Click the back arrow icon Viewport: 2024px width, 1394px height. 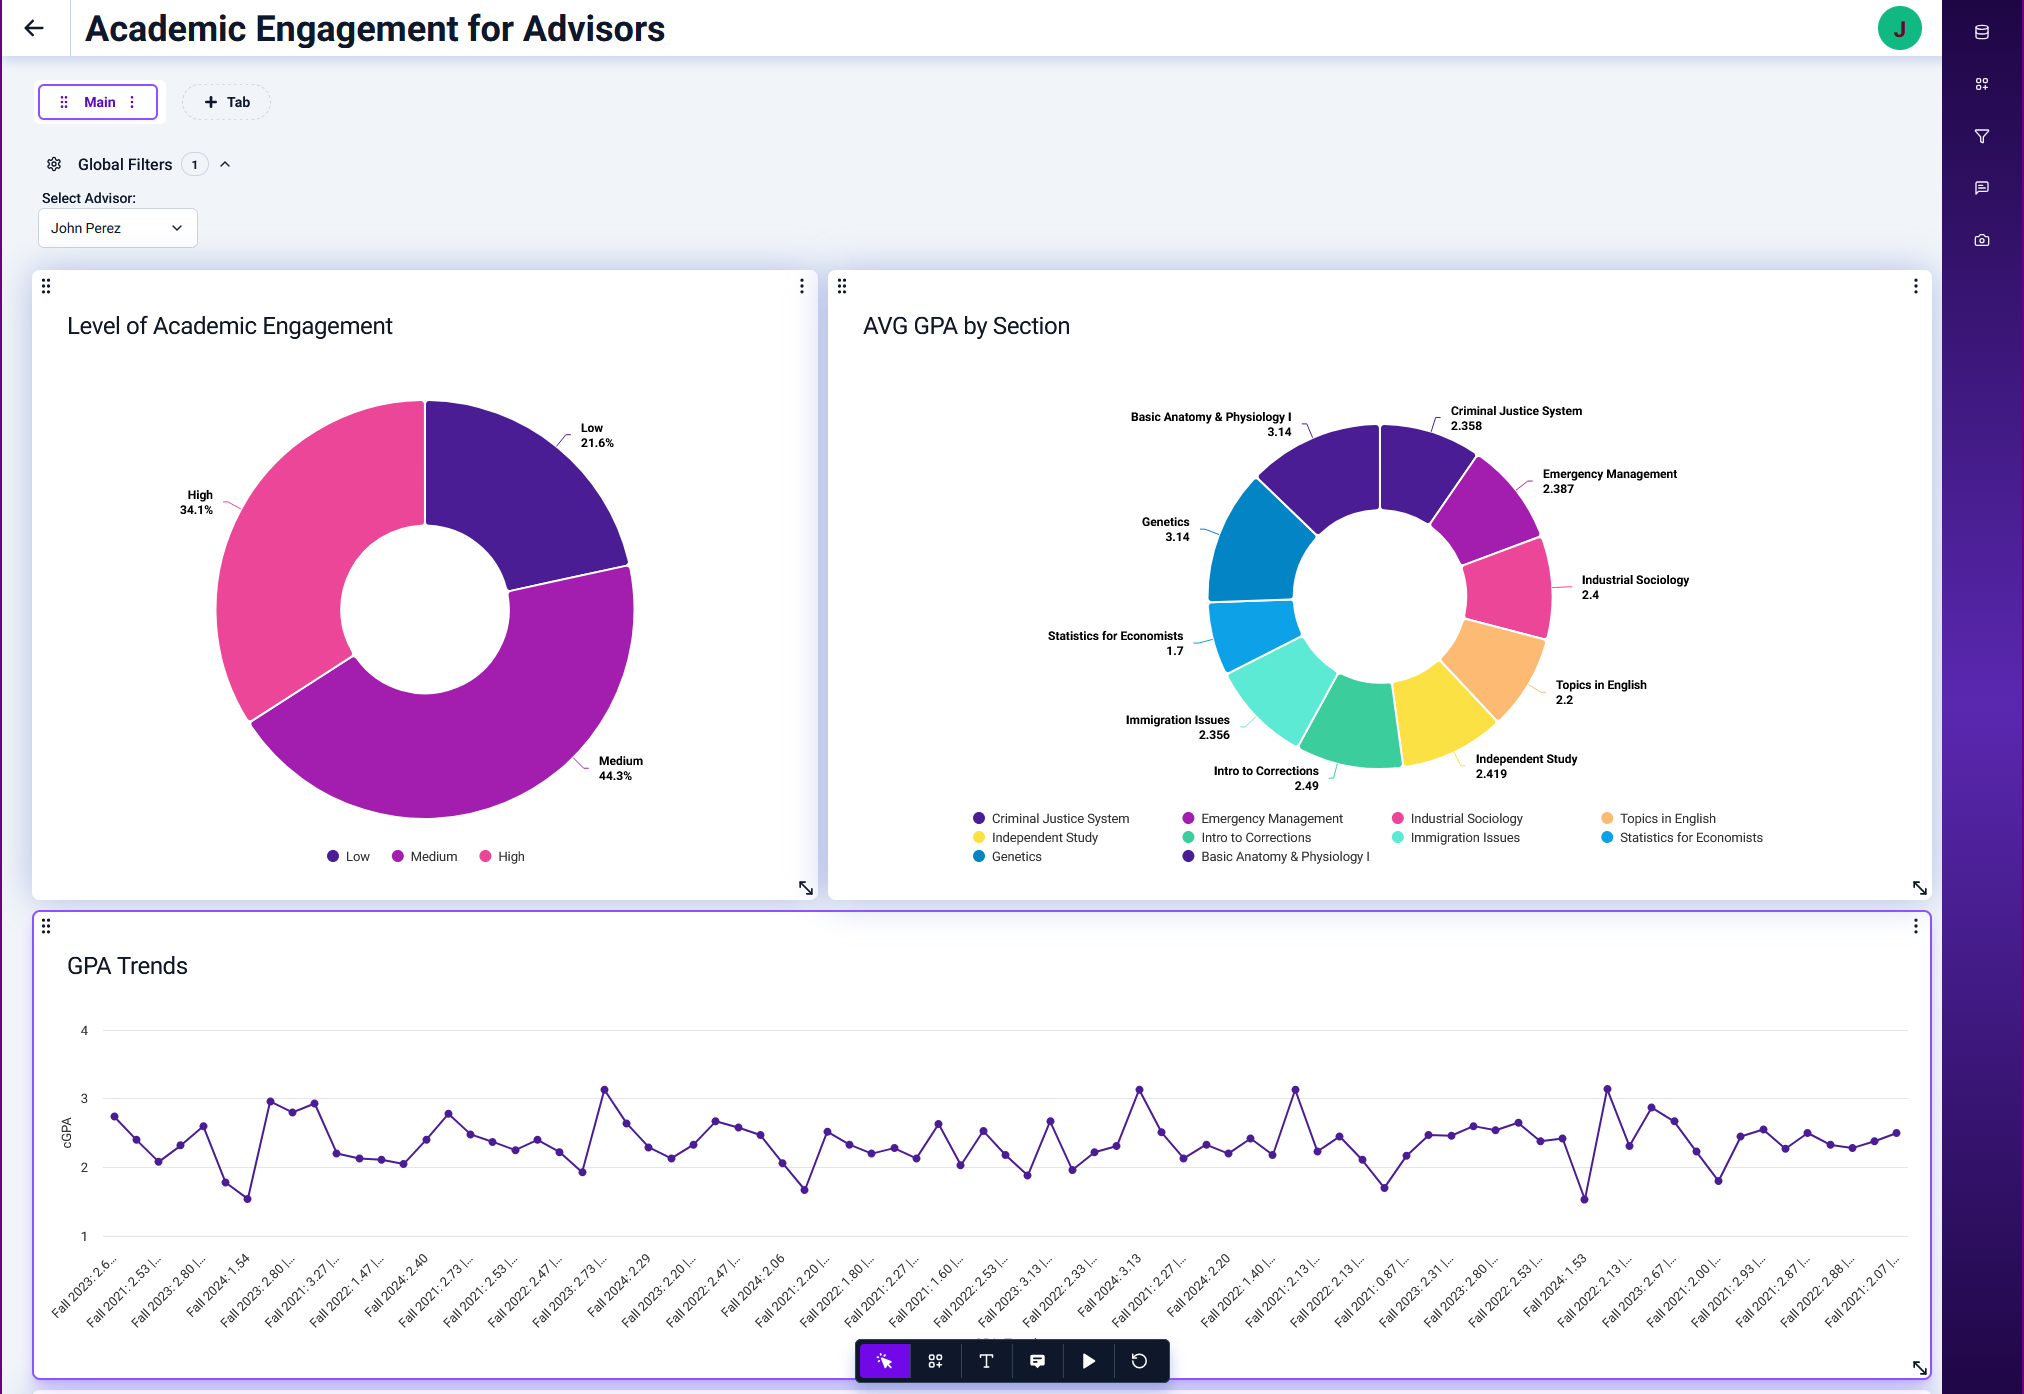point(34,28)
